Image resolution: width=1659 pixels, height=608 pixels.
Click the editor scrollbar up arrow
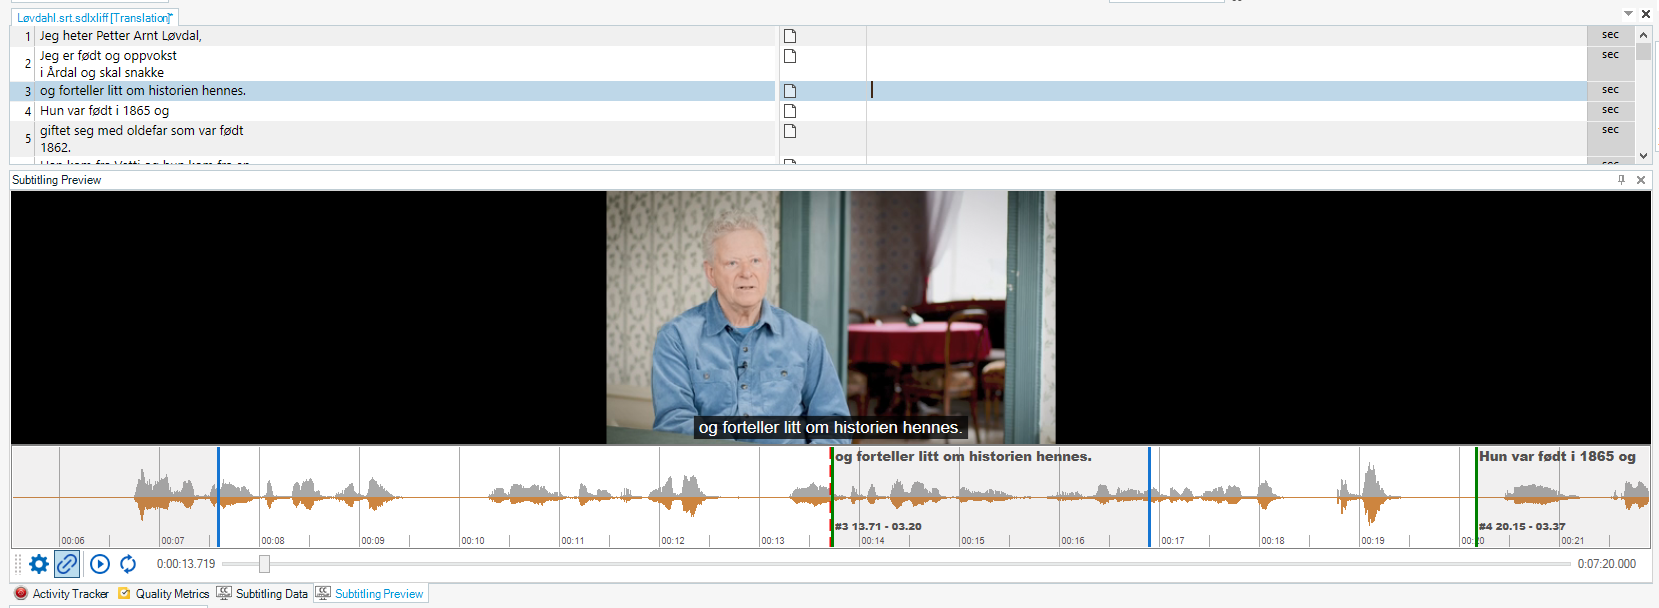[1643, 35]
